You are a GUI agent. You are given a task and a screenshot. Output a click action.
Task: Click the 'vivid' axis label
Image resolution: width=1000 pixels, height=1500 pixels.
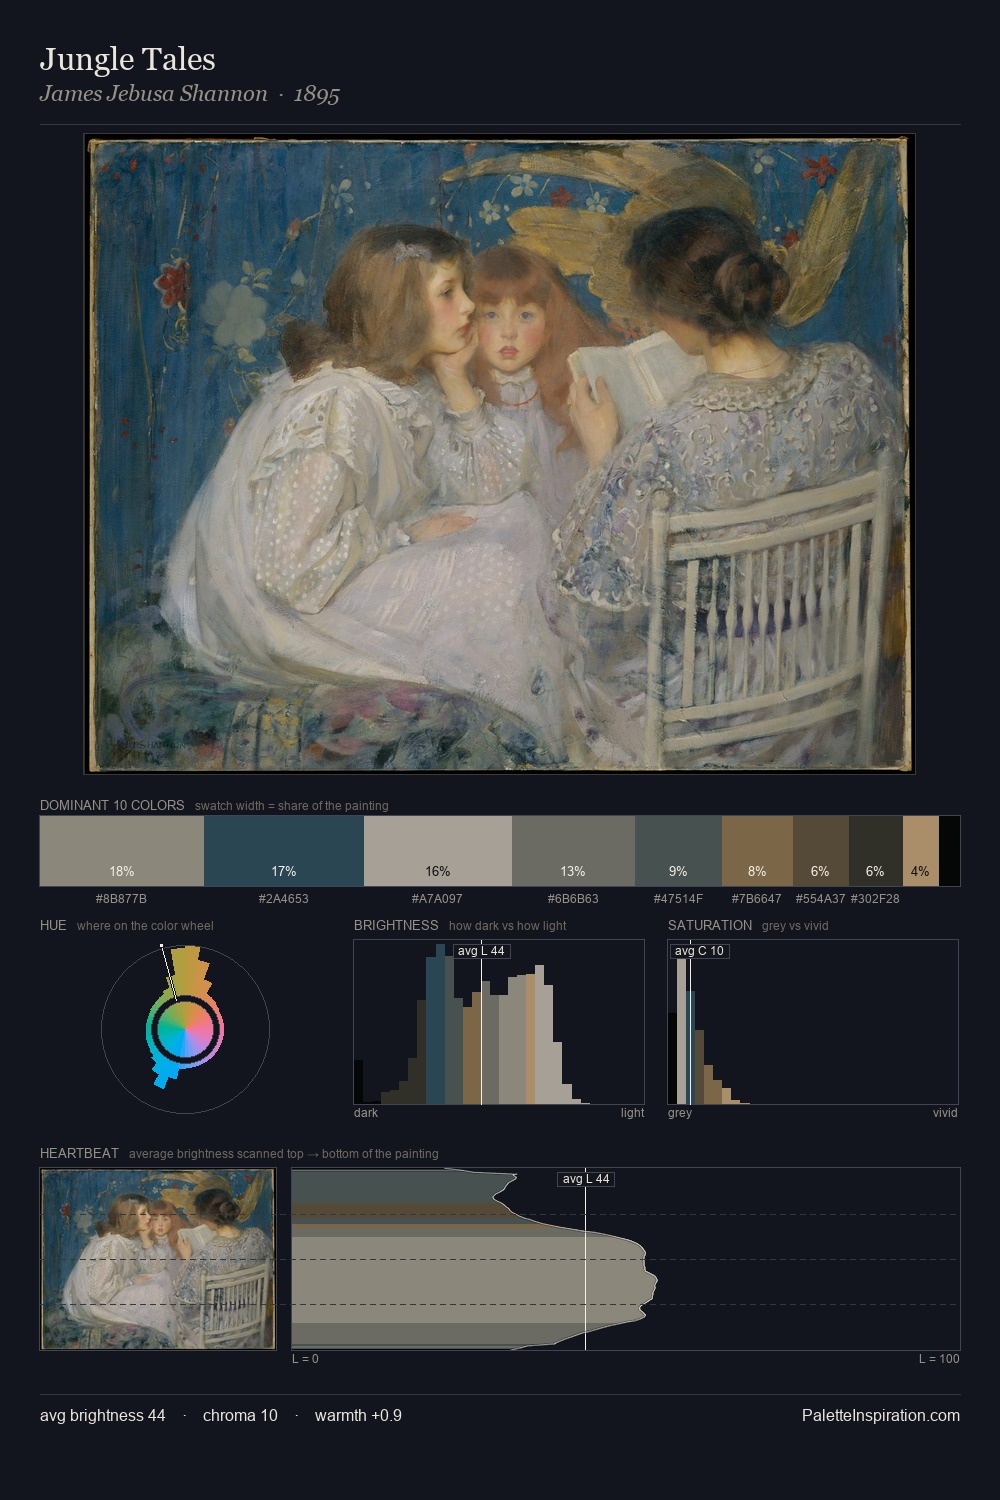click(x=945, y=1113)
